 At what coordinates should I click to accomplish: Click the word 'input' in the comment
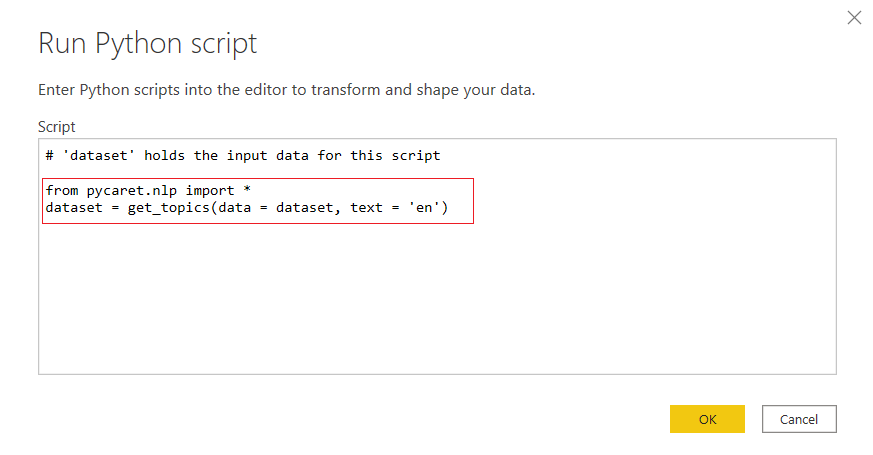click(247, 156)
